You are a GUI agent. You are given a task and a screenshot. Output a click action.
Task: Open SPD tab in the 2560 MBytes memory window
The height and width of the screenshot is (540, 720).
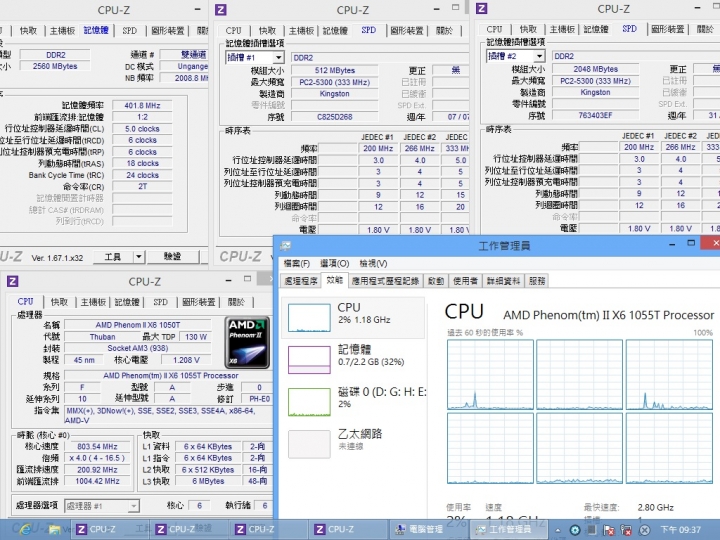(x=129, y=30)
